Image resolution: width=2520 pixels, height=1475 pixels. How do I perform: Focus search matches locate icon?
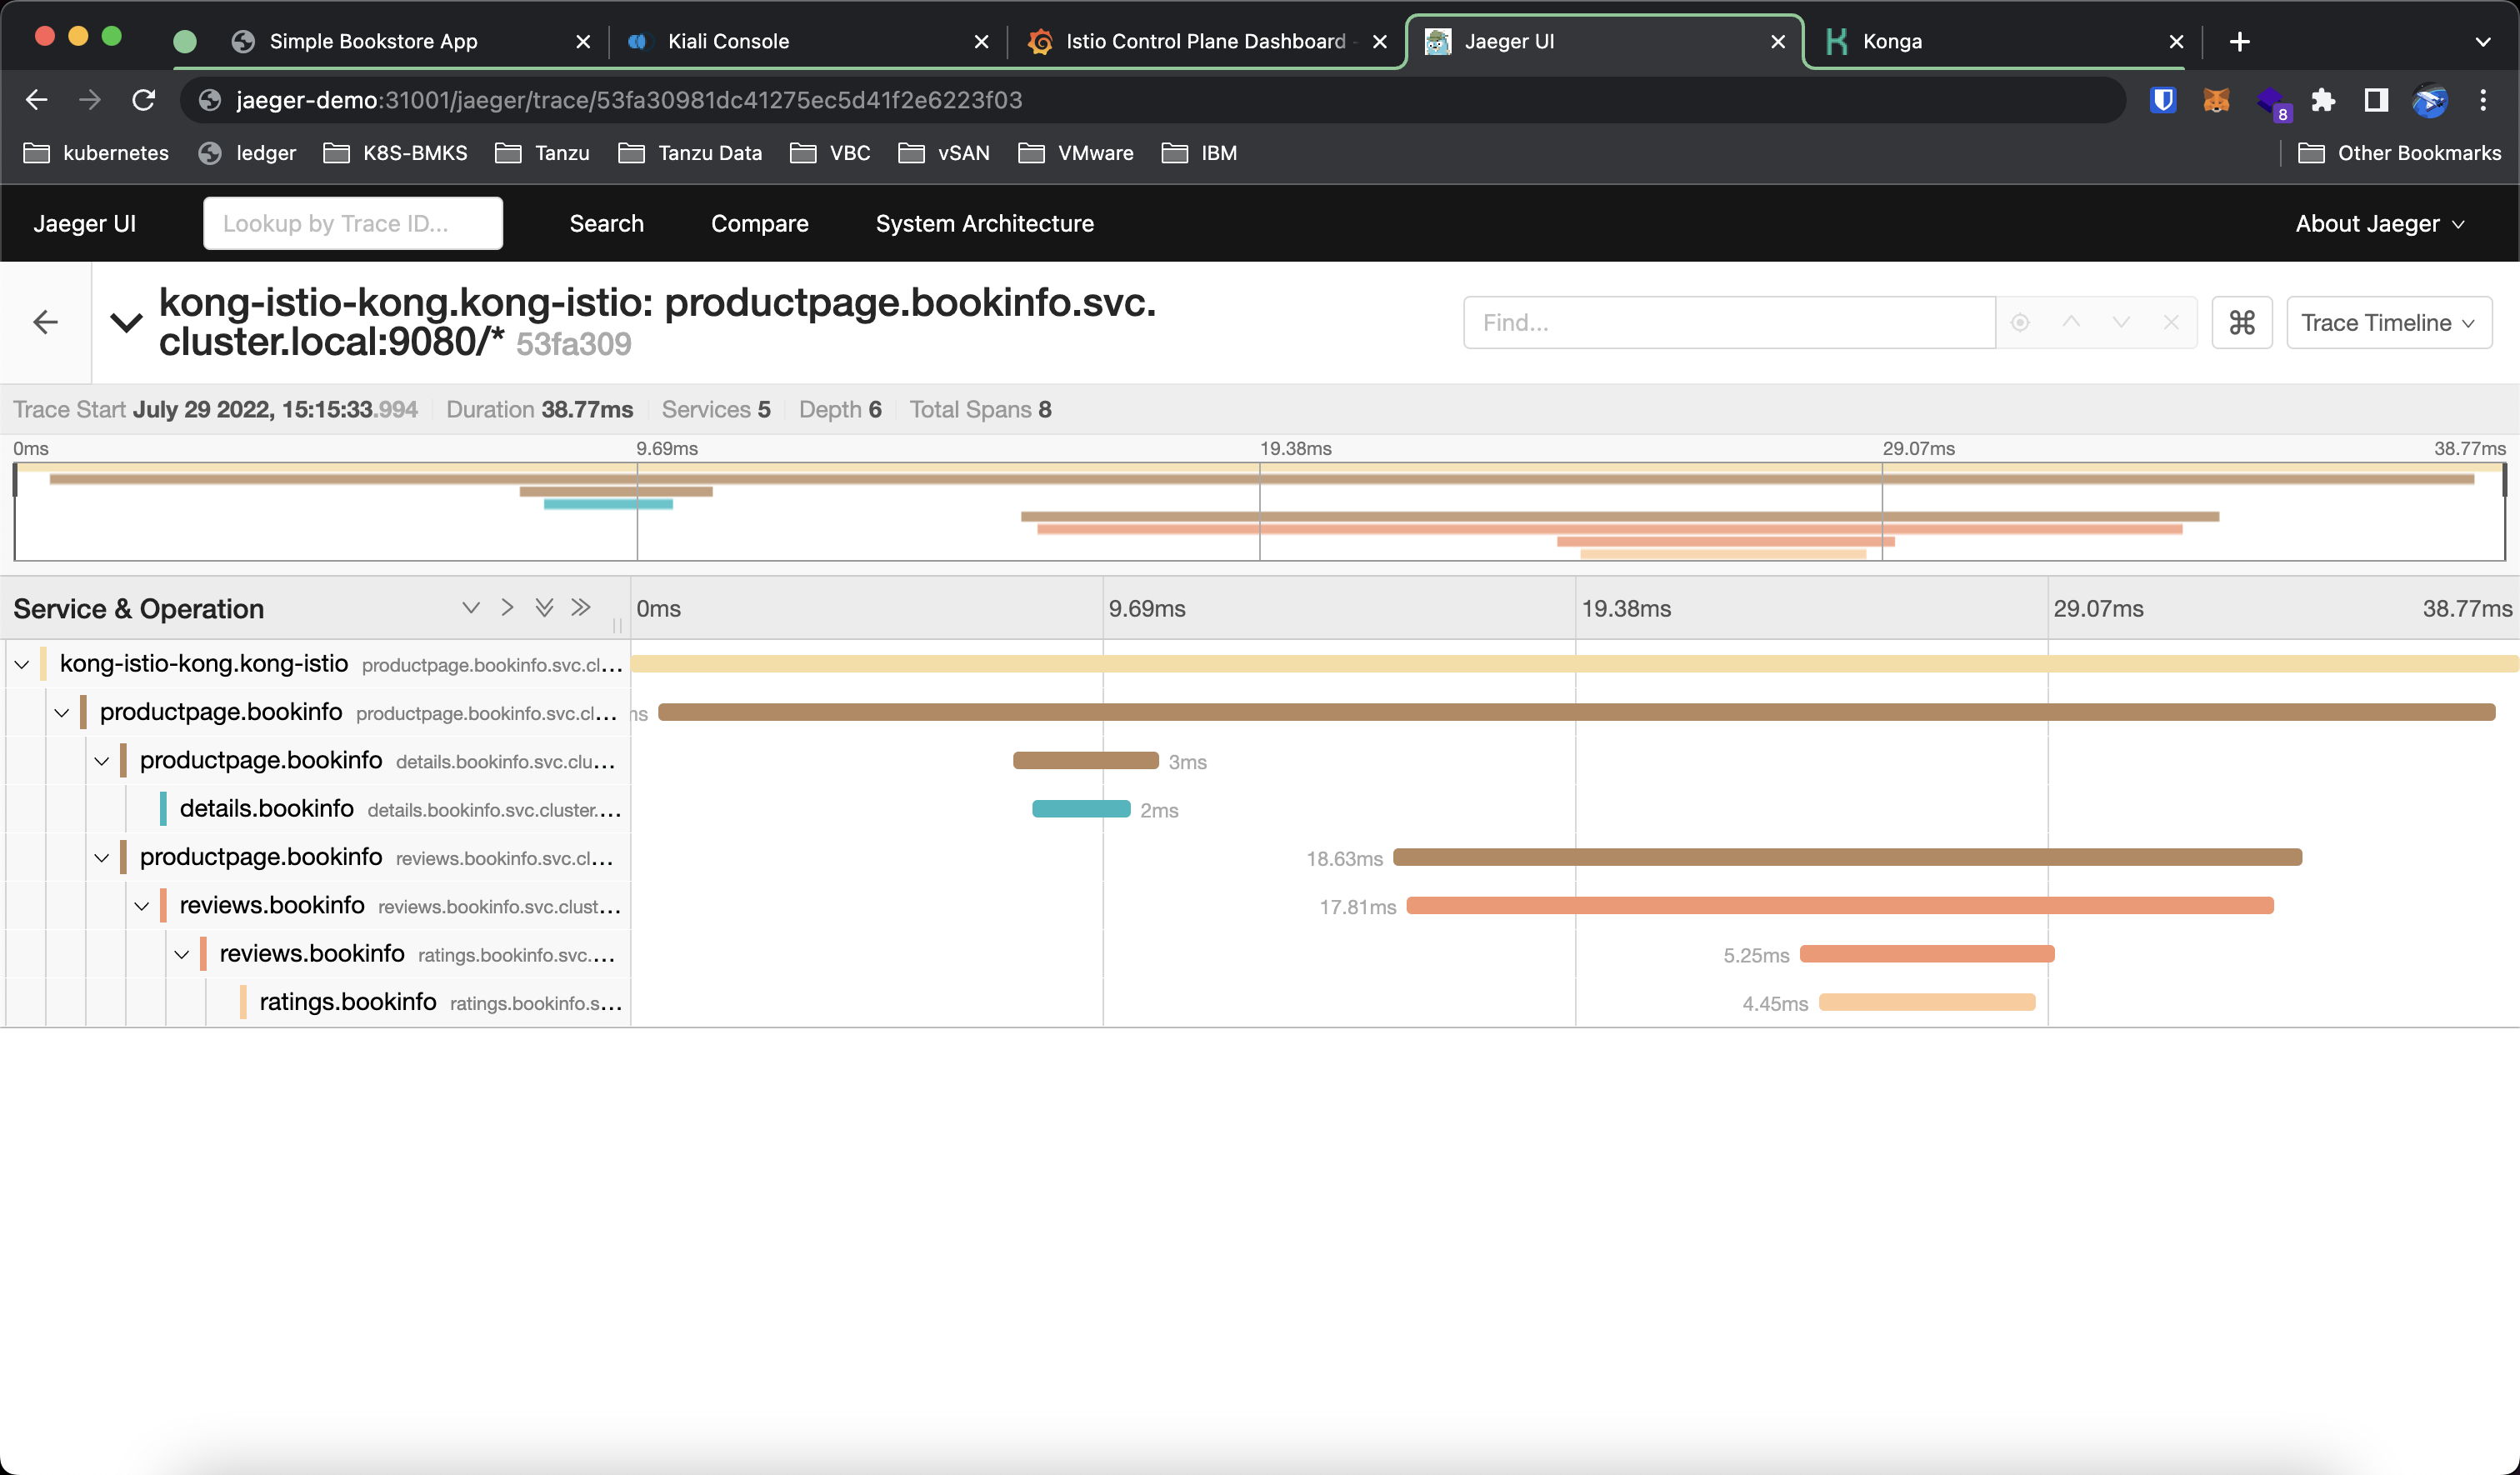(2020, 323)
